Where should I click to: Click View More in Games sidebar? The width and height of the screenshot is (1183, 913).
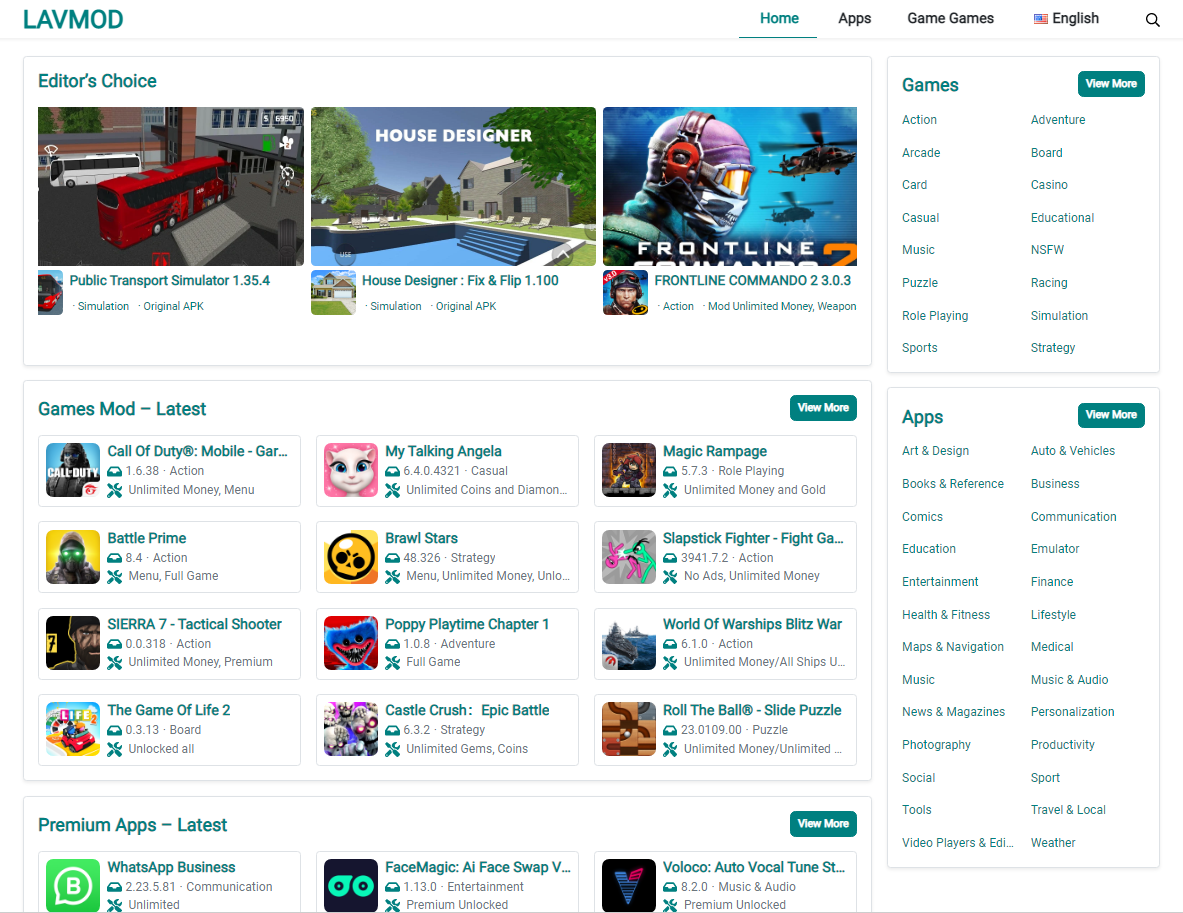[x=1111, y=84]
